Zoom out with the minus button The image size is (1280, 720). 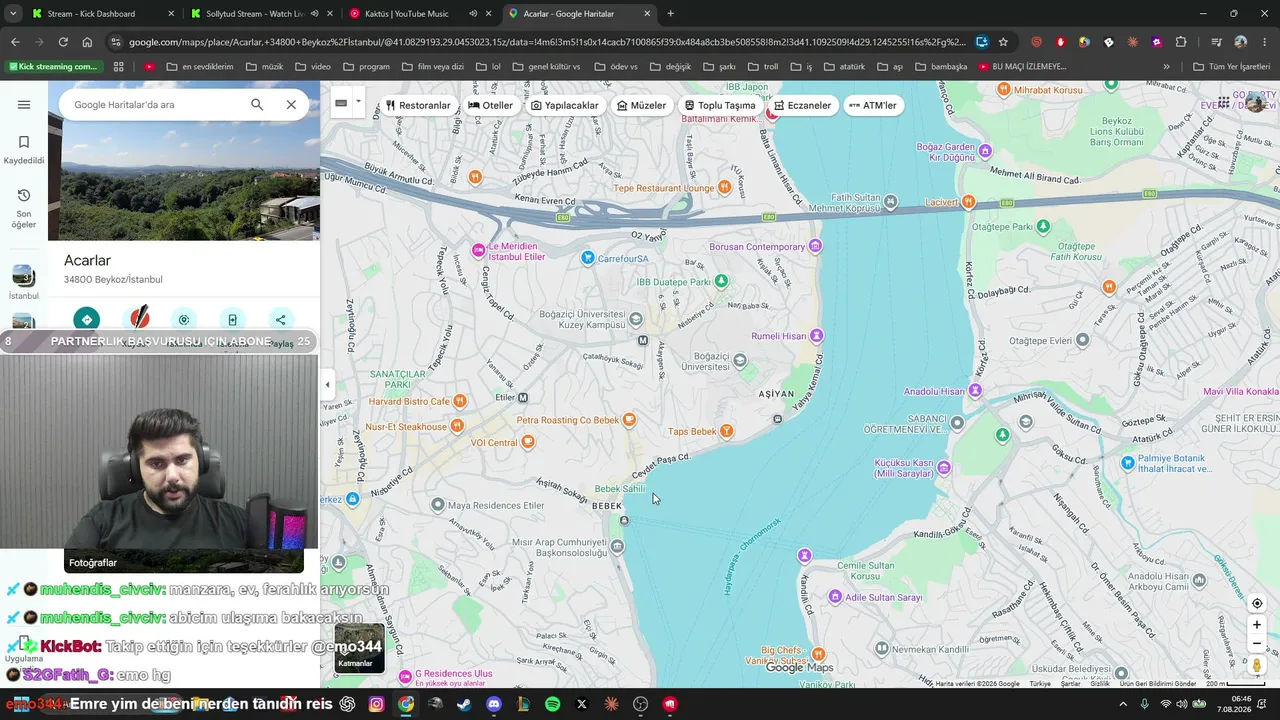point(1257,644)
